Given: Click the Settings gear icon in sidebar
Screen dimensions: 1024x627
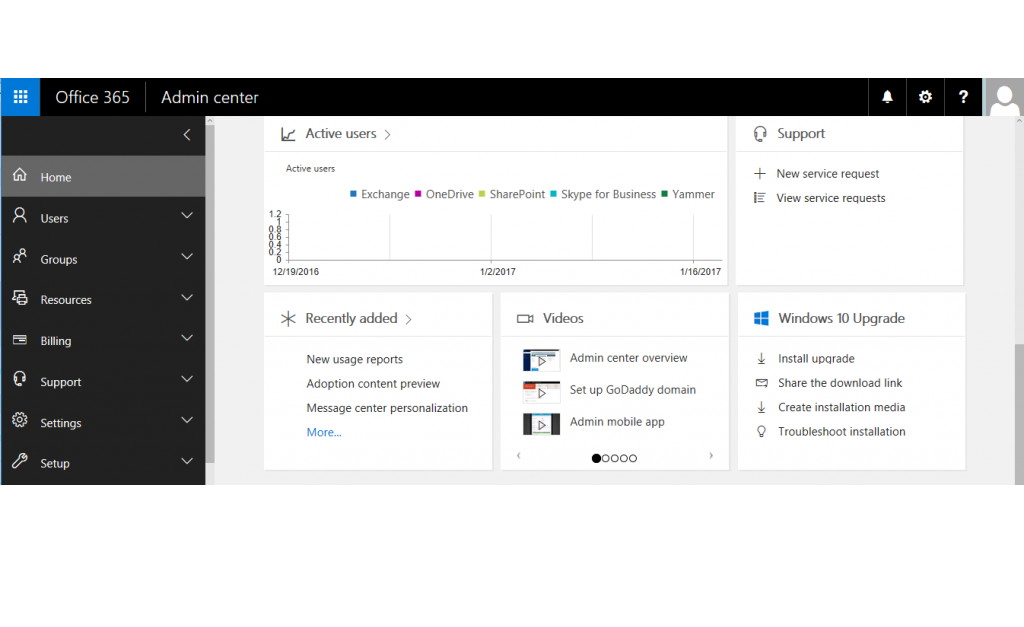Looking at the screenshot, I should [x=20, y=420].
